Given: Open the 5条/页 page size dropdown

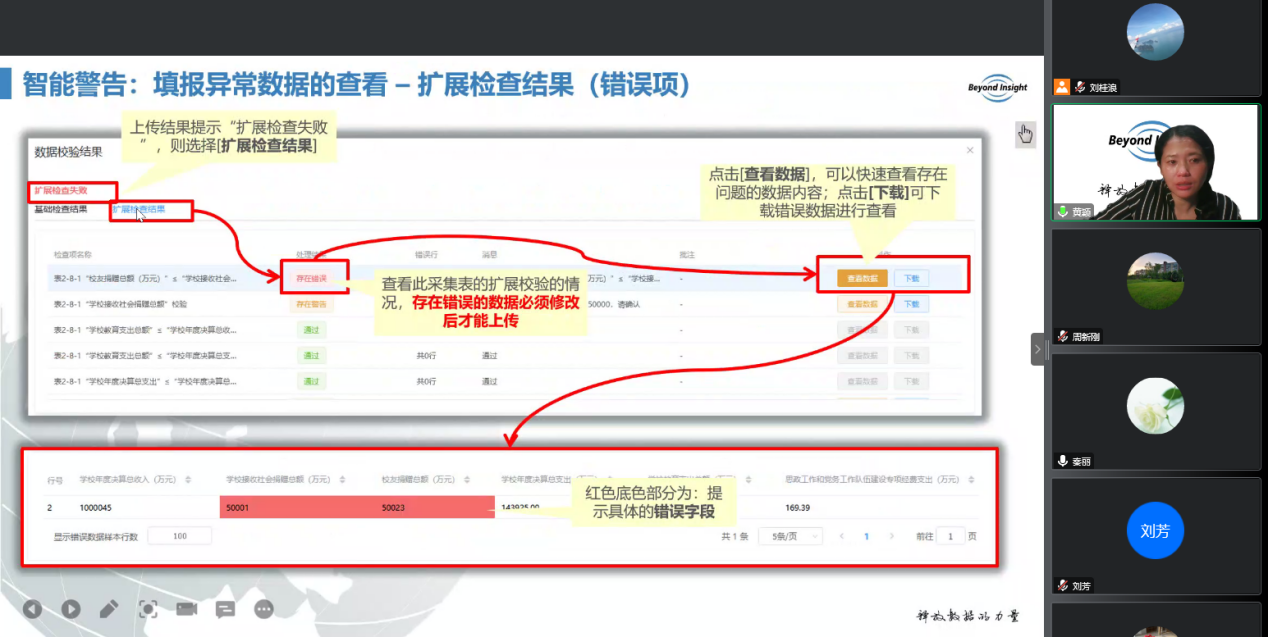Looking at the screenshot, I should (x=779, y=536).
